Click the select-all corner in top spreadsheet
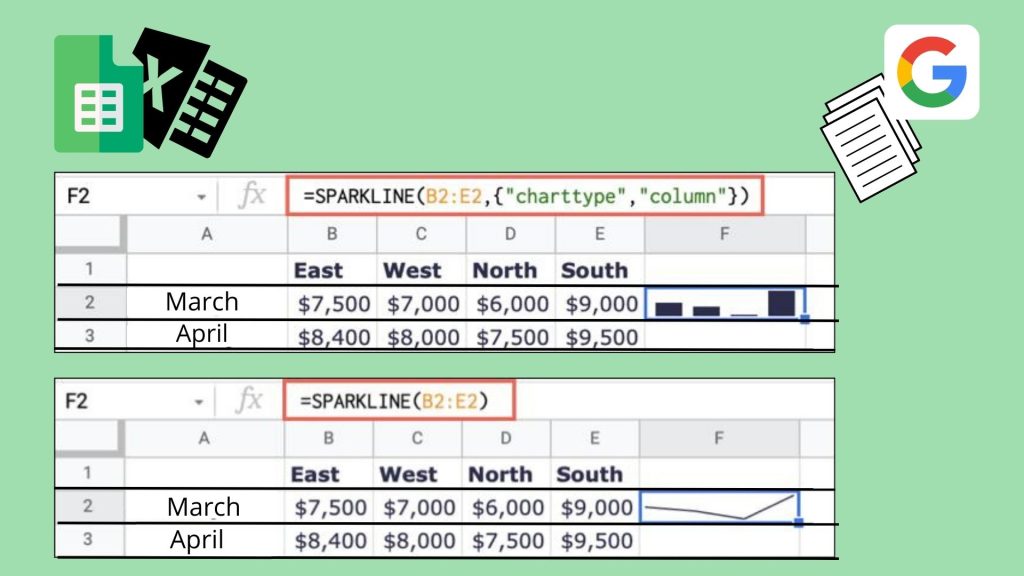1024x576 pixels. [90, 234]
